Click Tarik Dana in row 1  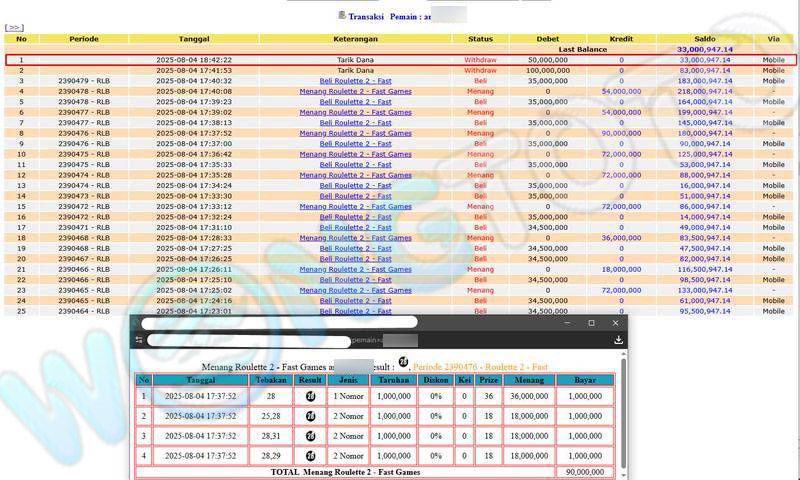tap(356, 60)
